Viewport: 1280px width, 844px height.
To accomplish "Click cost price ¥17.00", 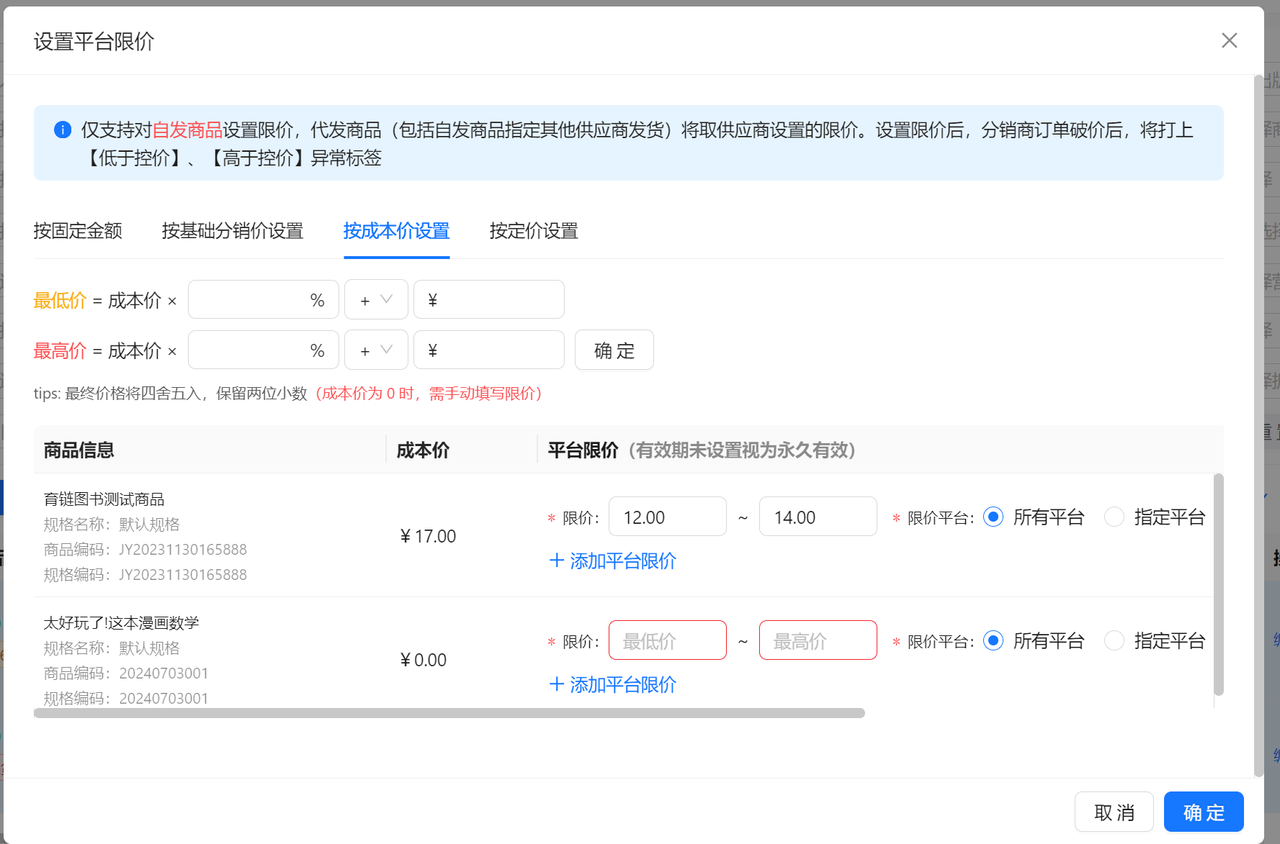I will [x=427, y=536].
